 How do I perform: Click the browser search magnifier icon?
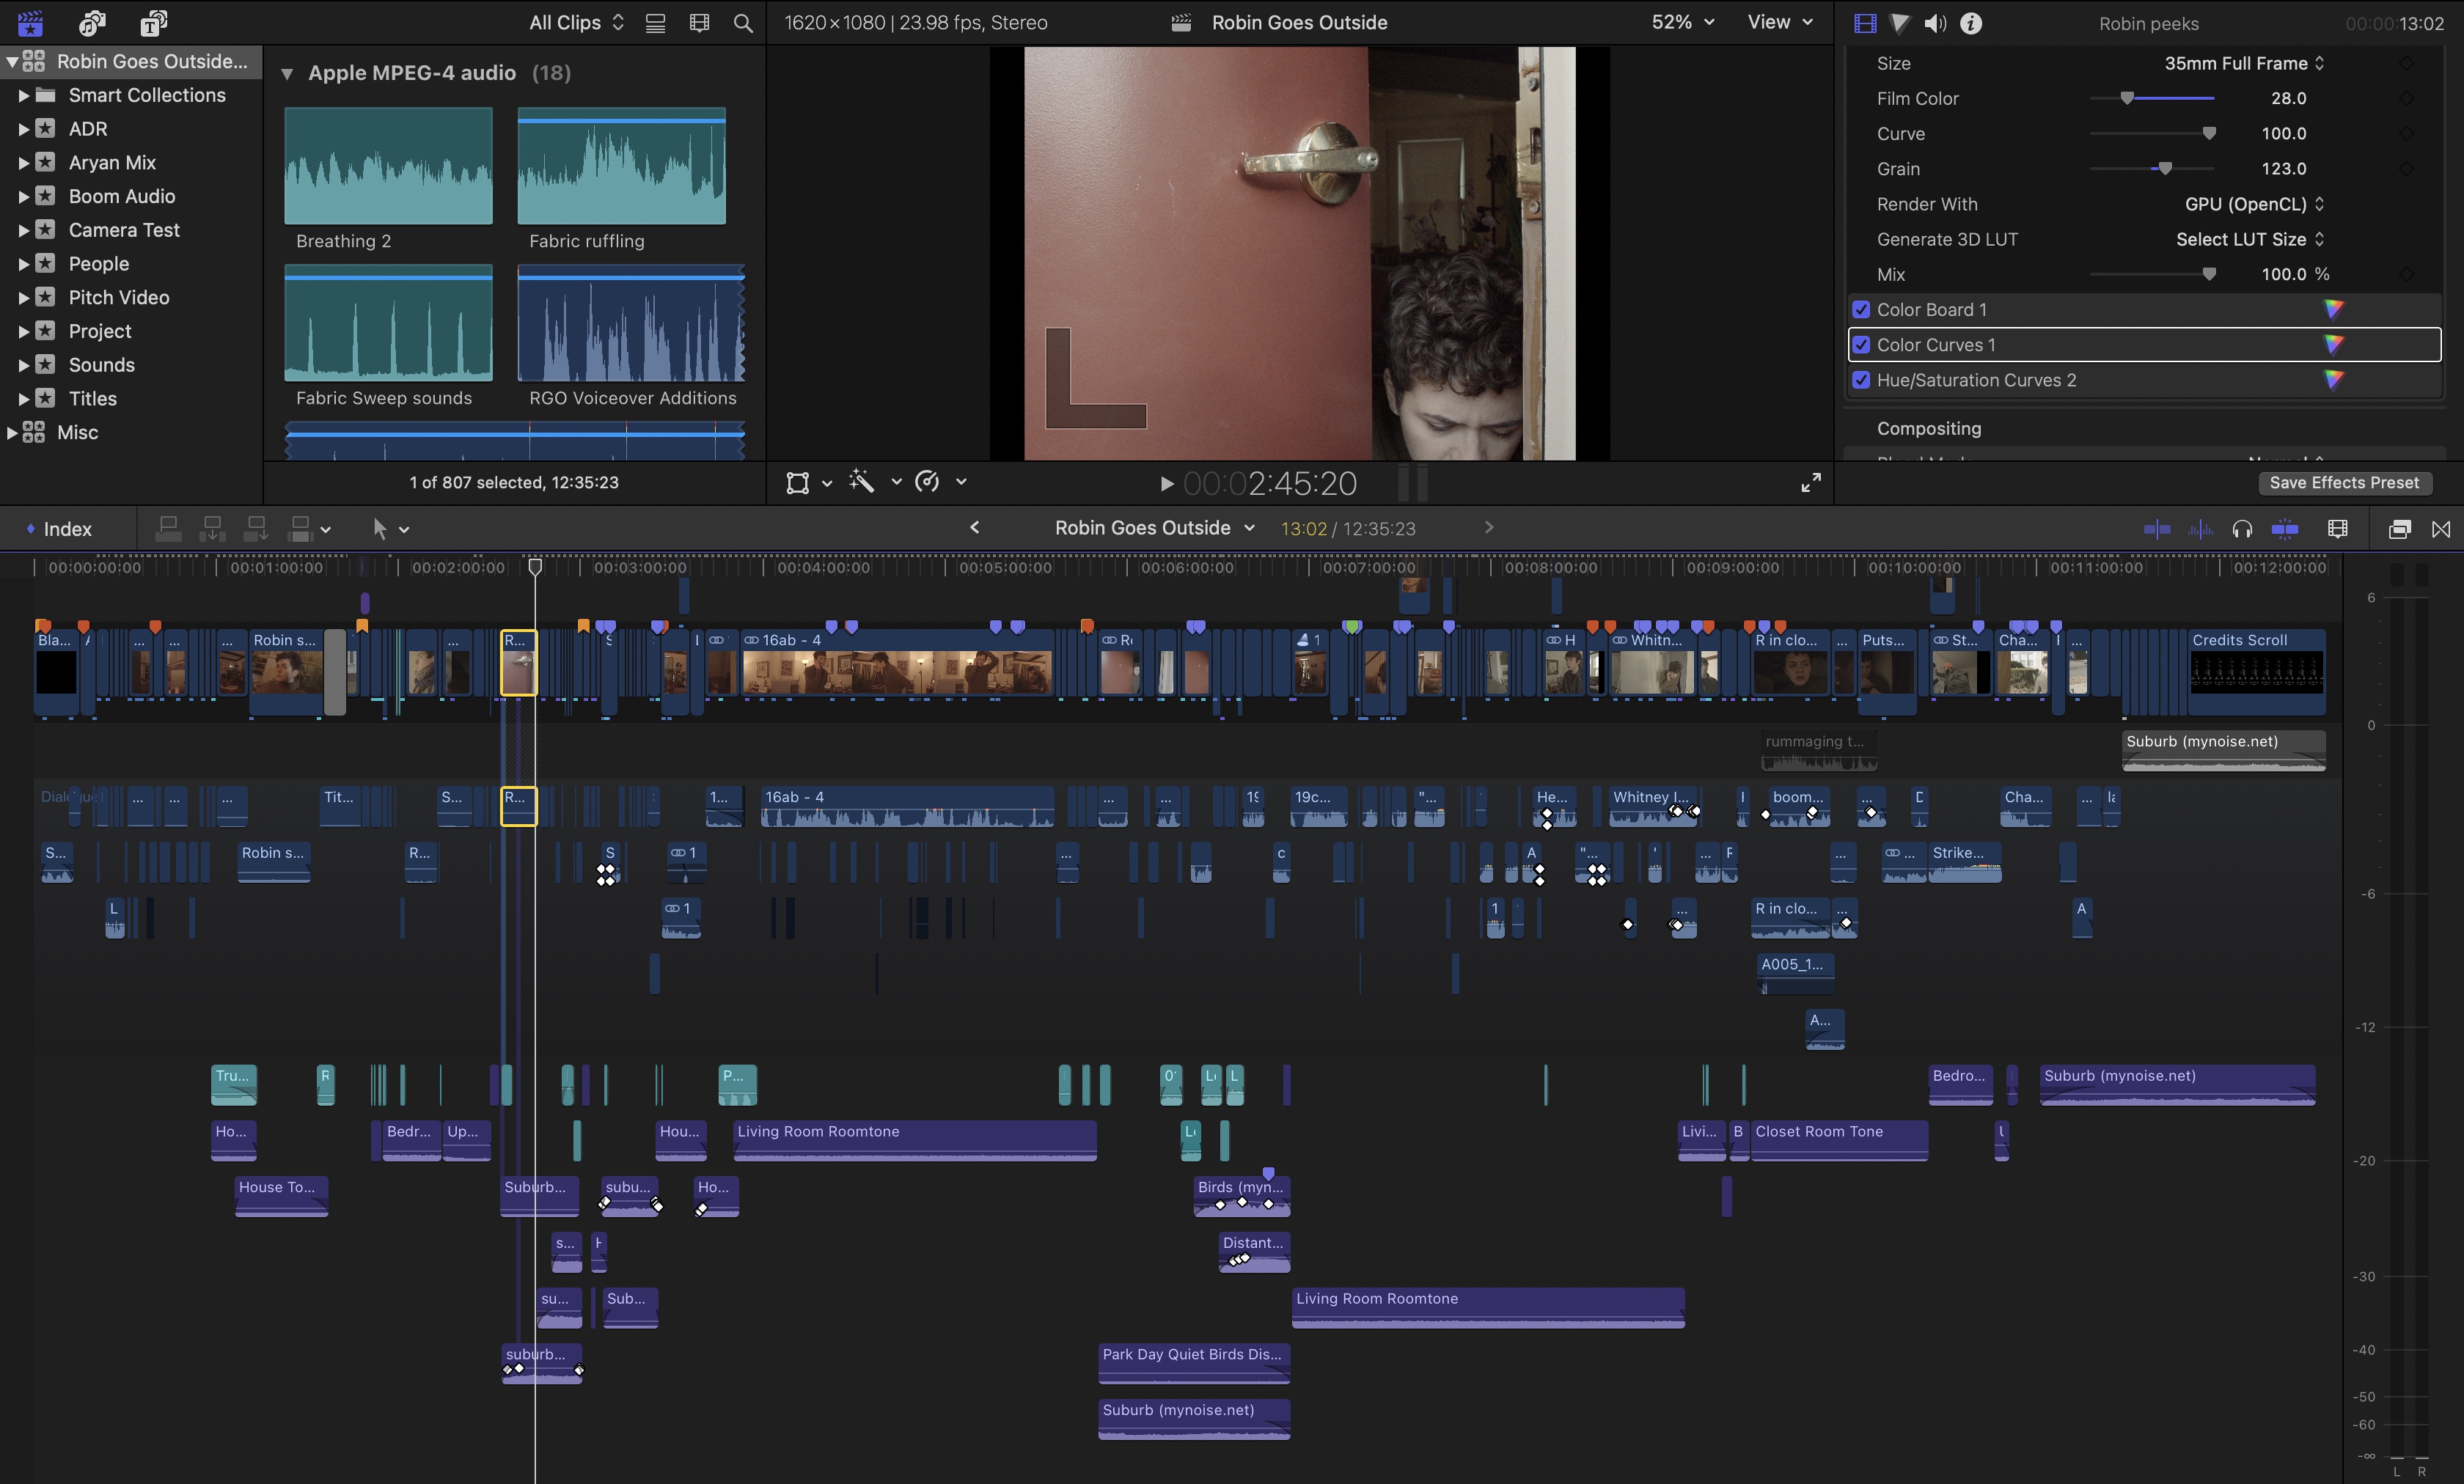pyautogui.click(x=743, y=23)
